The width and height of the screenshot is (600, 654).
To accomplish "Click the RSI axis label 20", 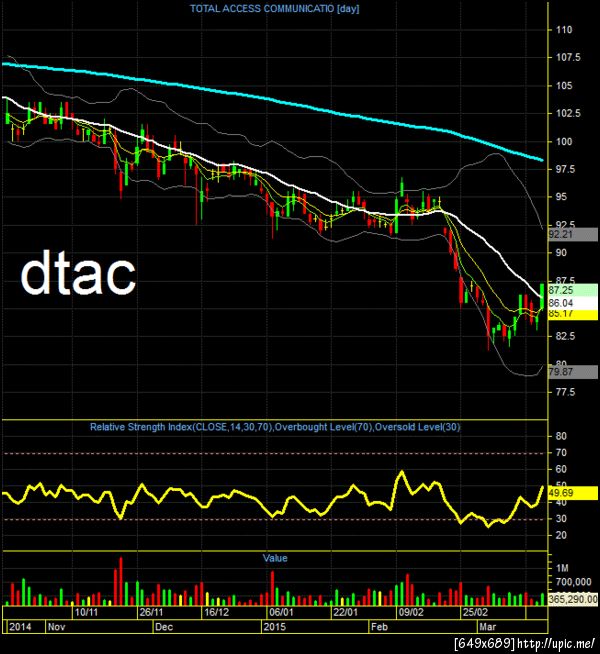I will 561,535.
